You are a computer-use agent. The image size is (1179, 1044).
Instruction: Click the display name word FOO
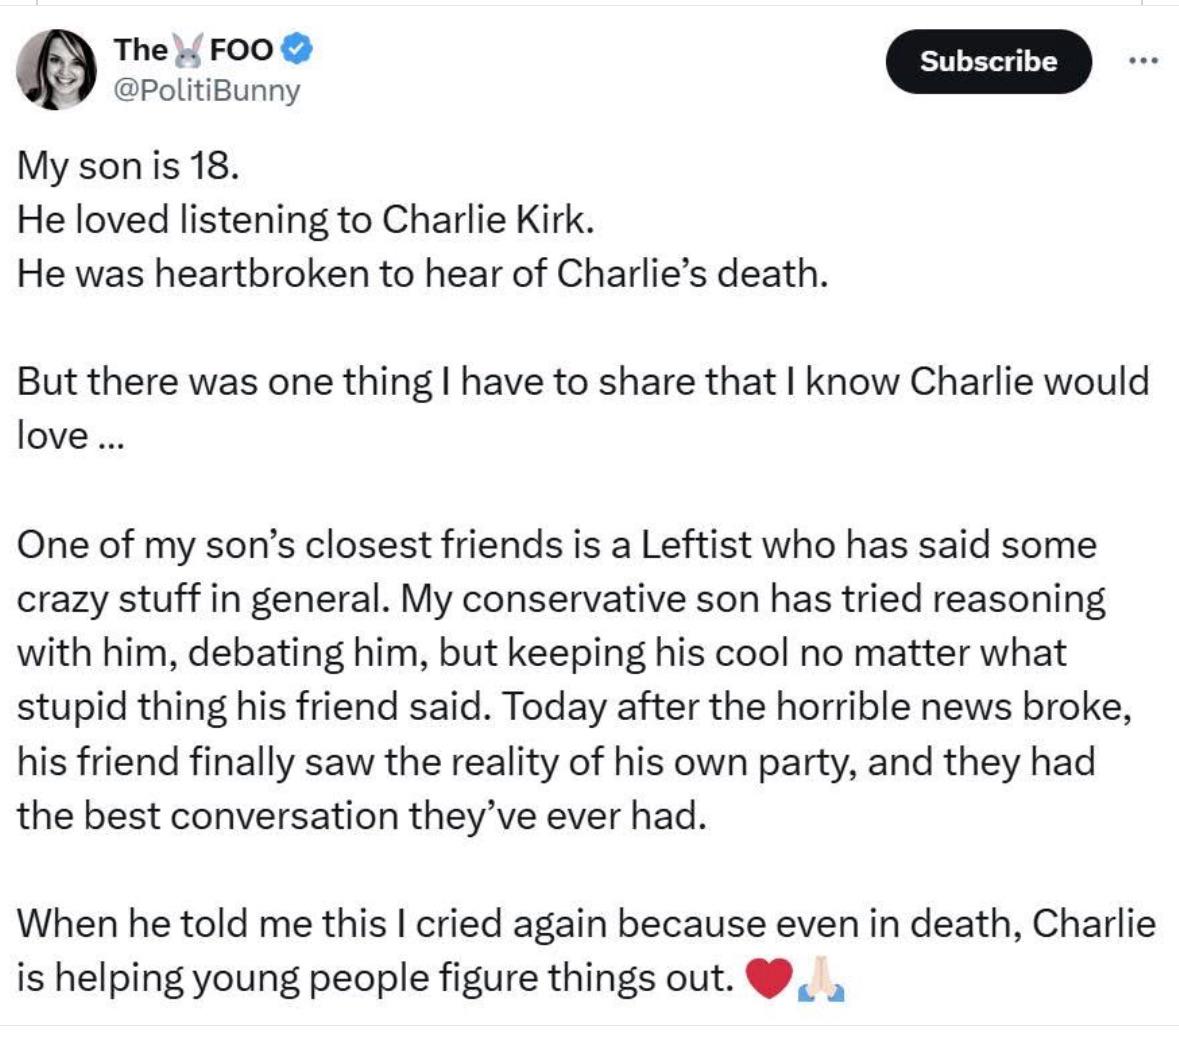241,50
